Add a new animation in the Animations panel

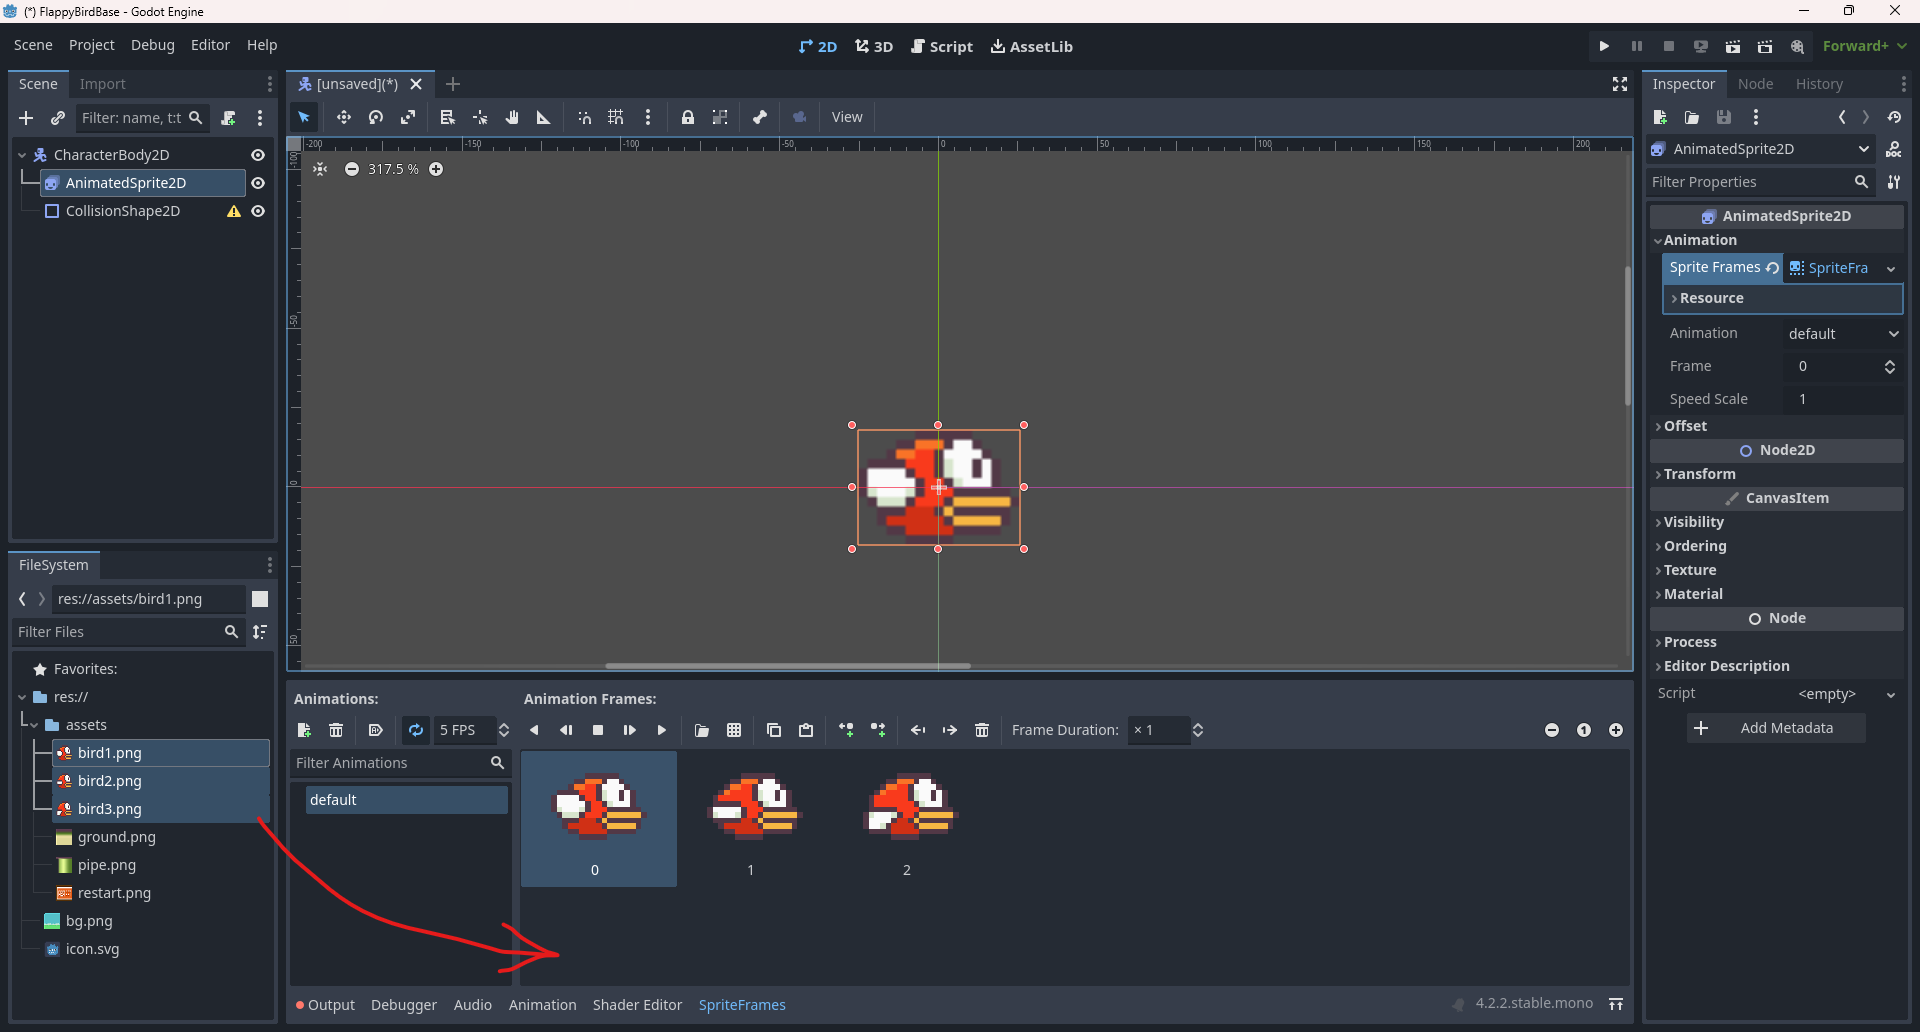[x=303, y=730]
